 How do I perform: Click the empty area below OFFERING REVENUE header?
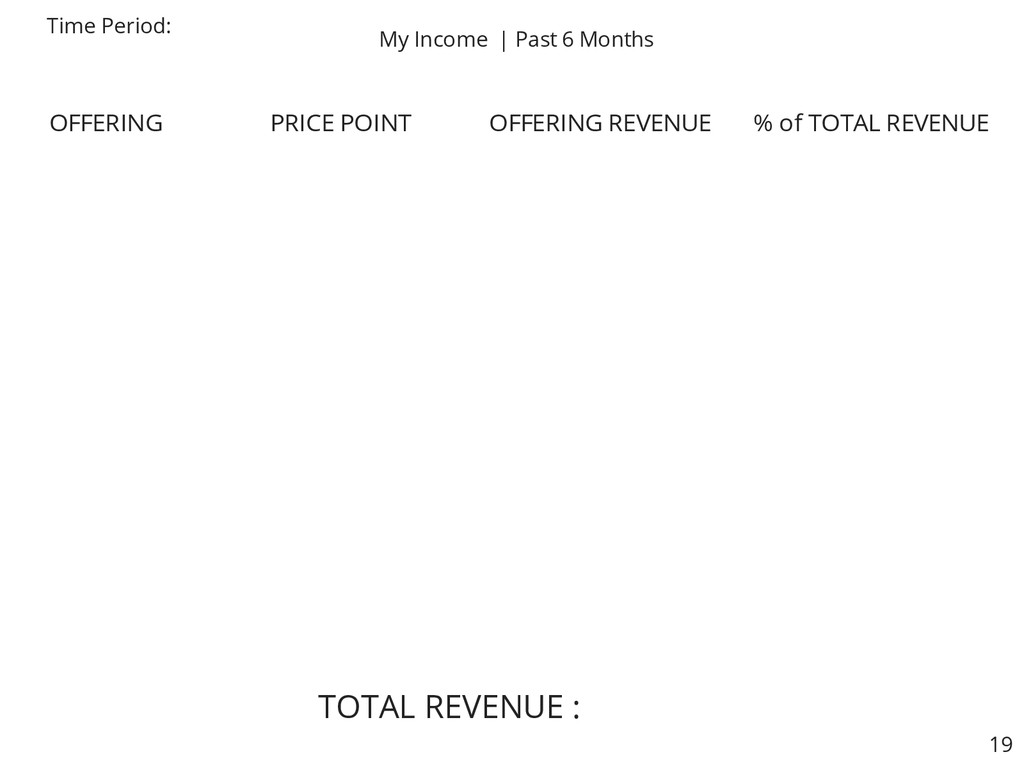(600, 392)
